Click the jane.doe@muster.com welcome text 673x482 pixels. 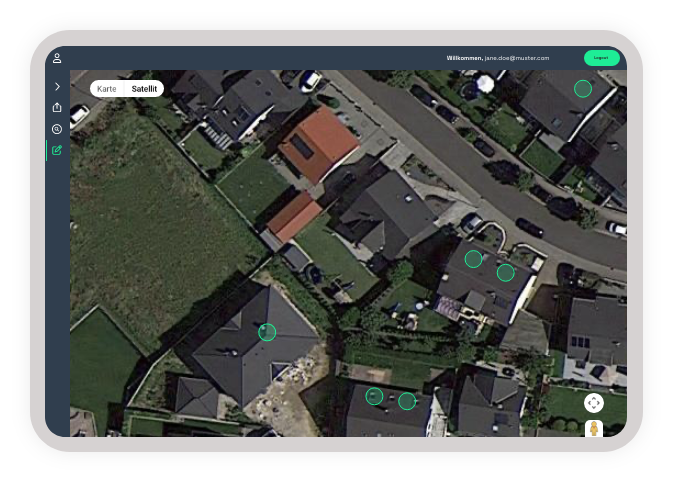point(497,58)
